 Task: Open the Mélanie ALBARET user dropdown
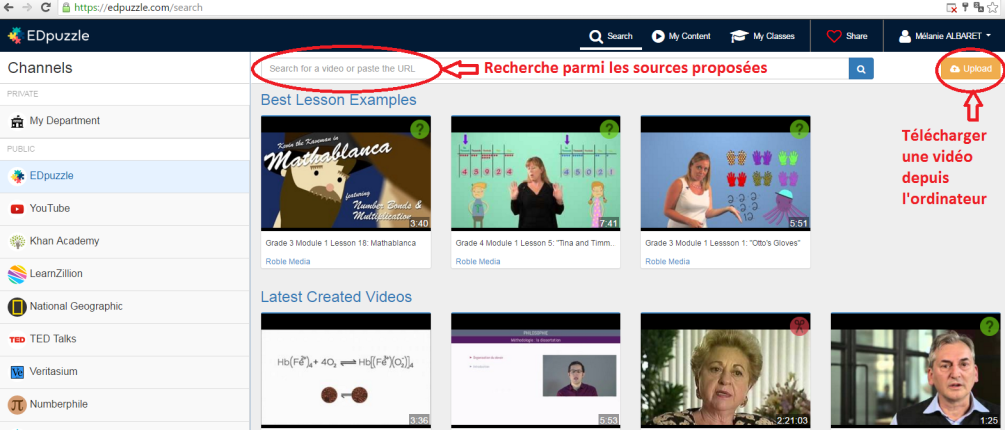[945, 36]
